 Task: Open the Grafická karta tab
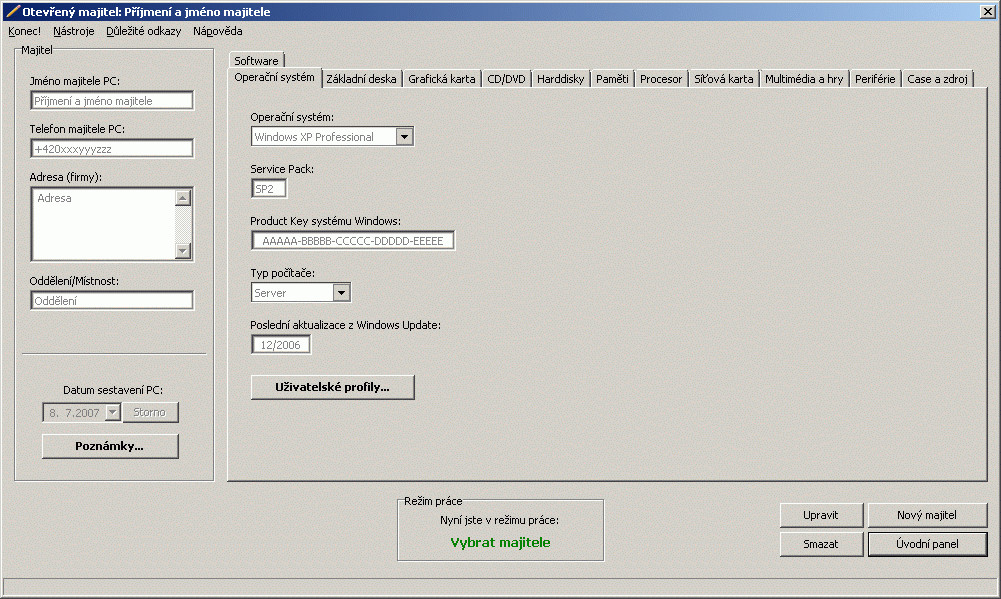coord(442,79)
